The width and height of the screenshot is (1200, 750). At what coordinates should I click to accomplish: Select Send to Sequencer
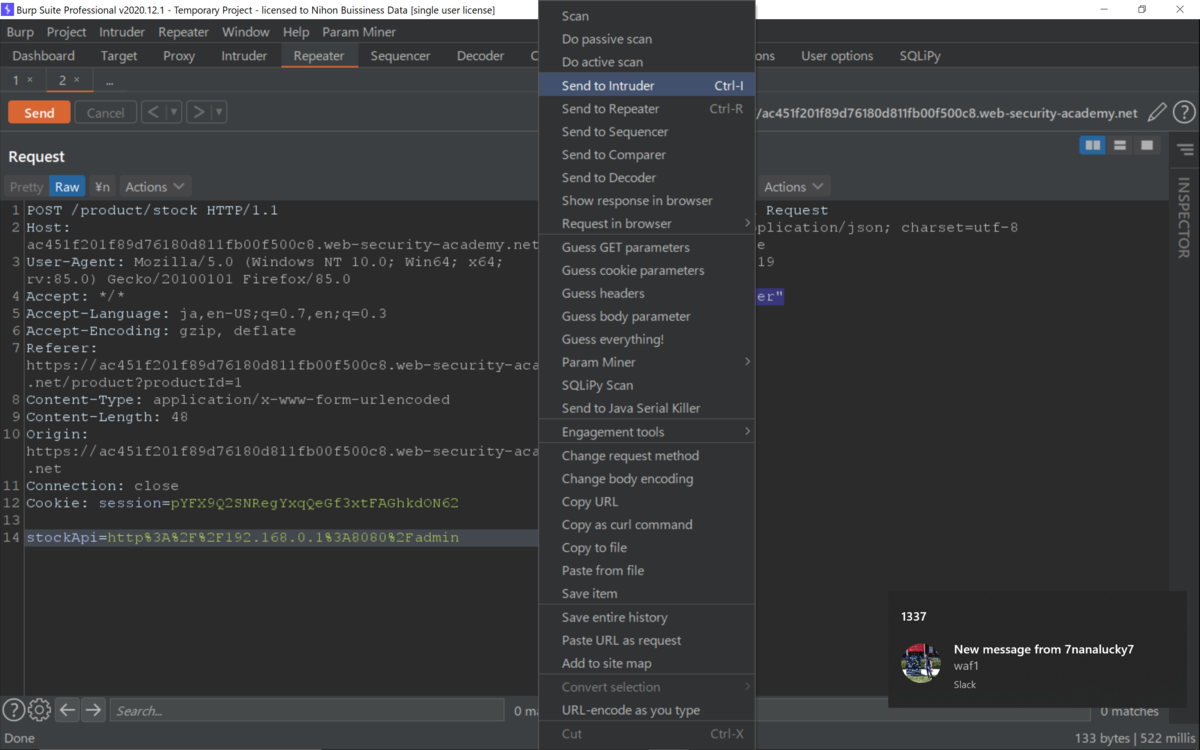pyautogui.click(x=646, y=131)
